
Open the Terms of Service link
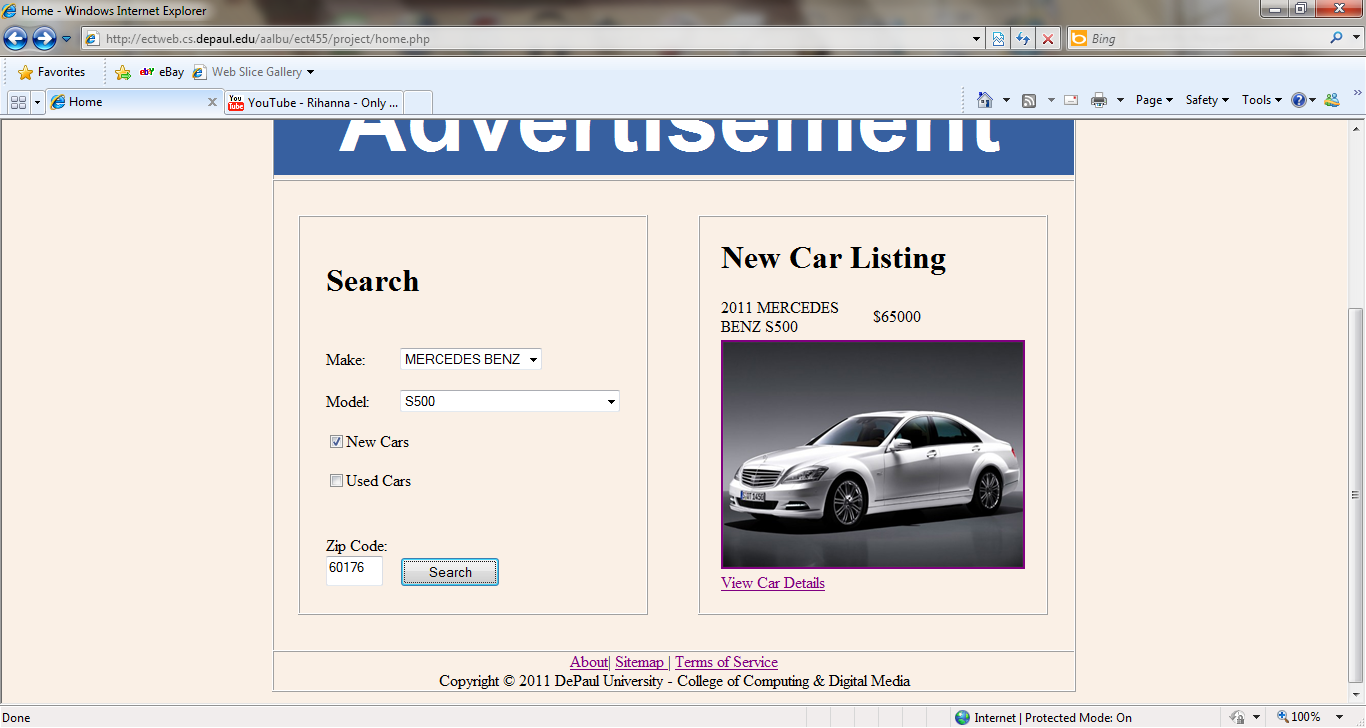click(726, 662)
